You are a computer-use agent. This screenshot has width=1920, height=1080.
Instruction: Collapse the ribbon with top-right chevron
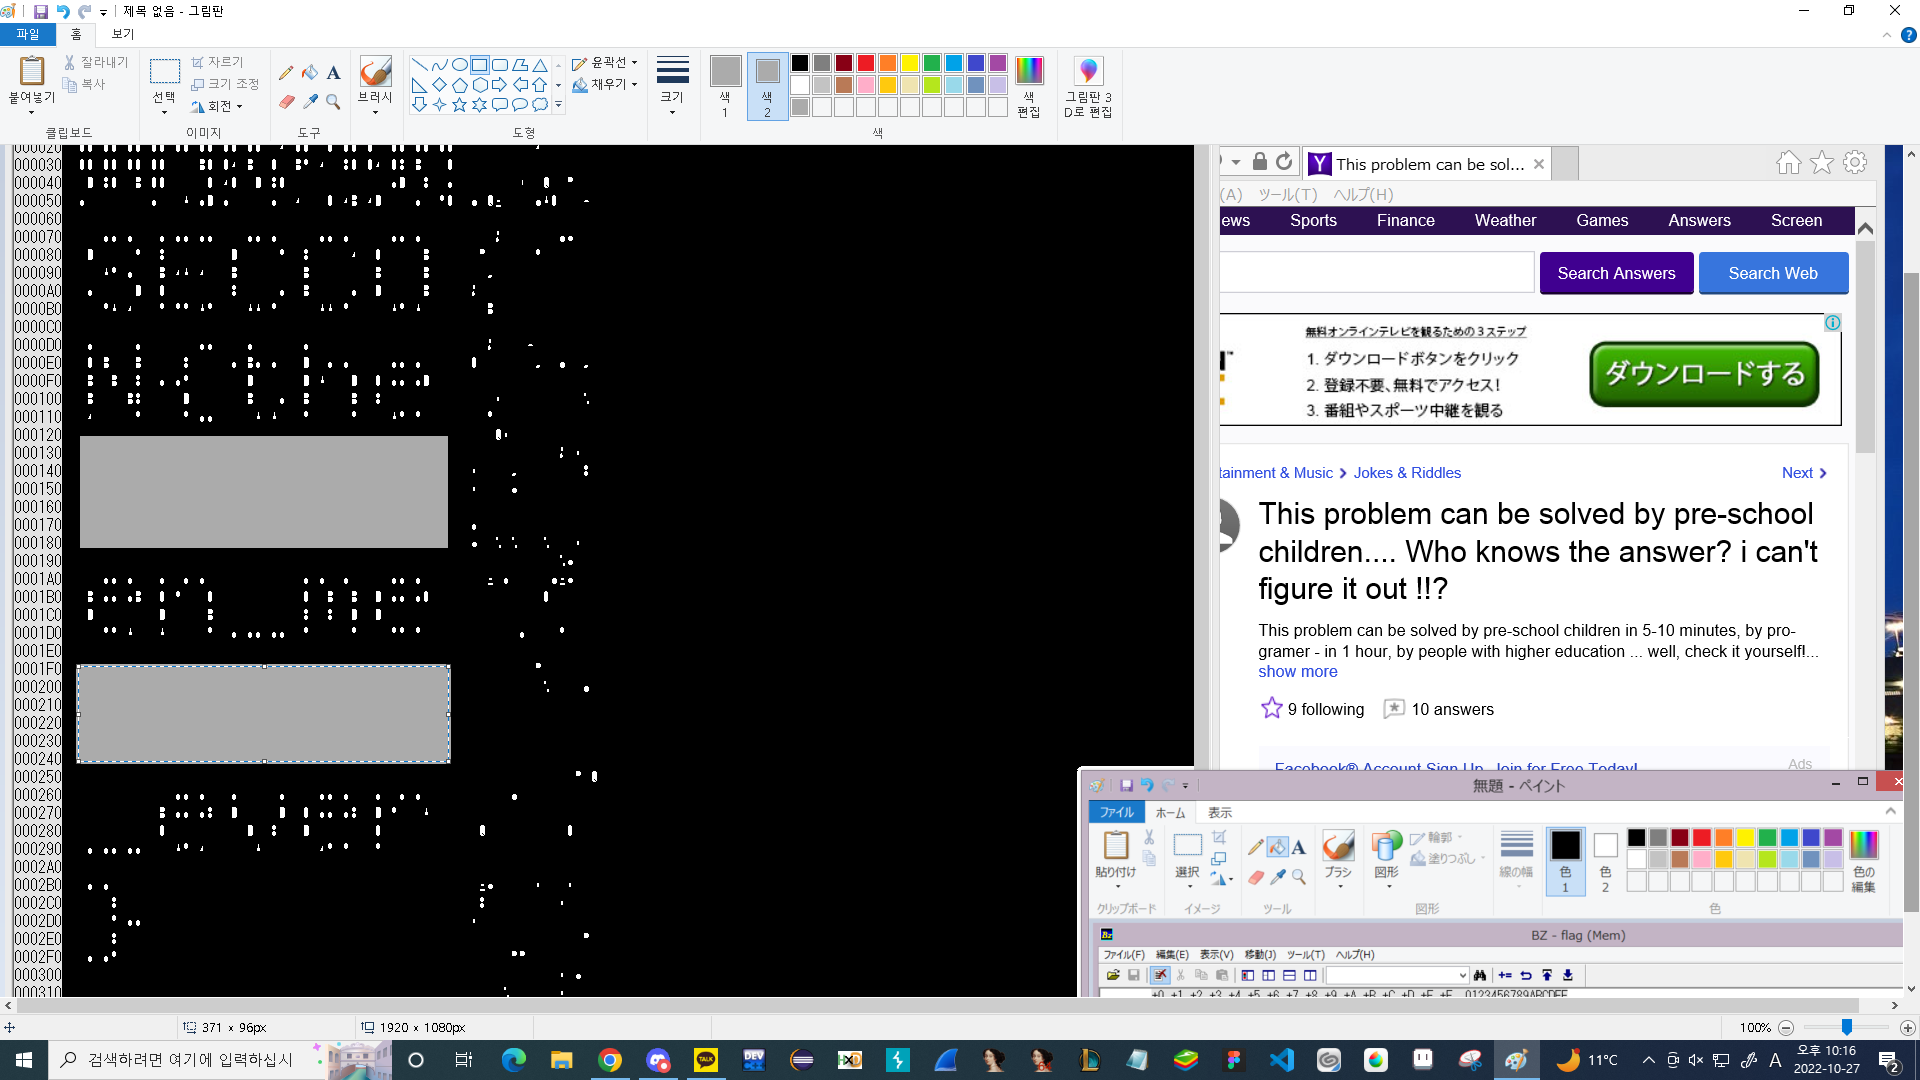click(1886, 35)
